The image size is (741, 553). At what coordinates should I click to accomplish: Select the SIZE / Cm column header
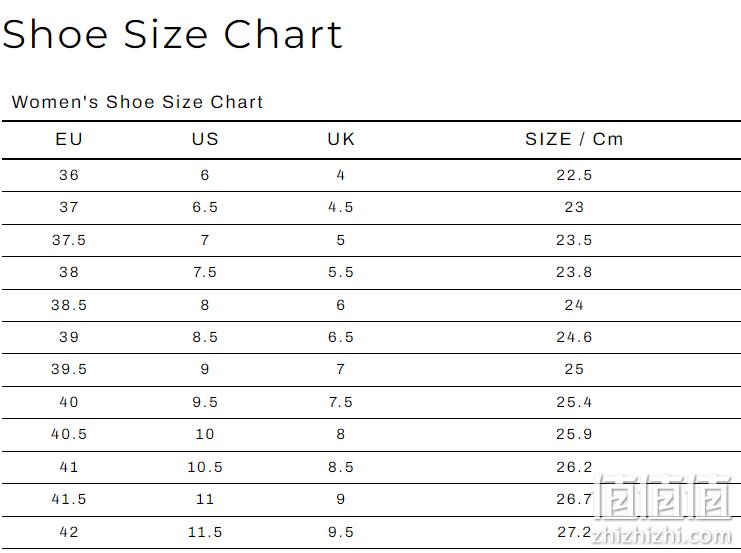point(574,139)
